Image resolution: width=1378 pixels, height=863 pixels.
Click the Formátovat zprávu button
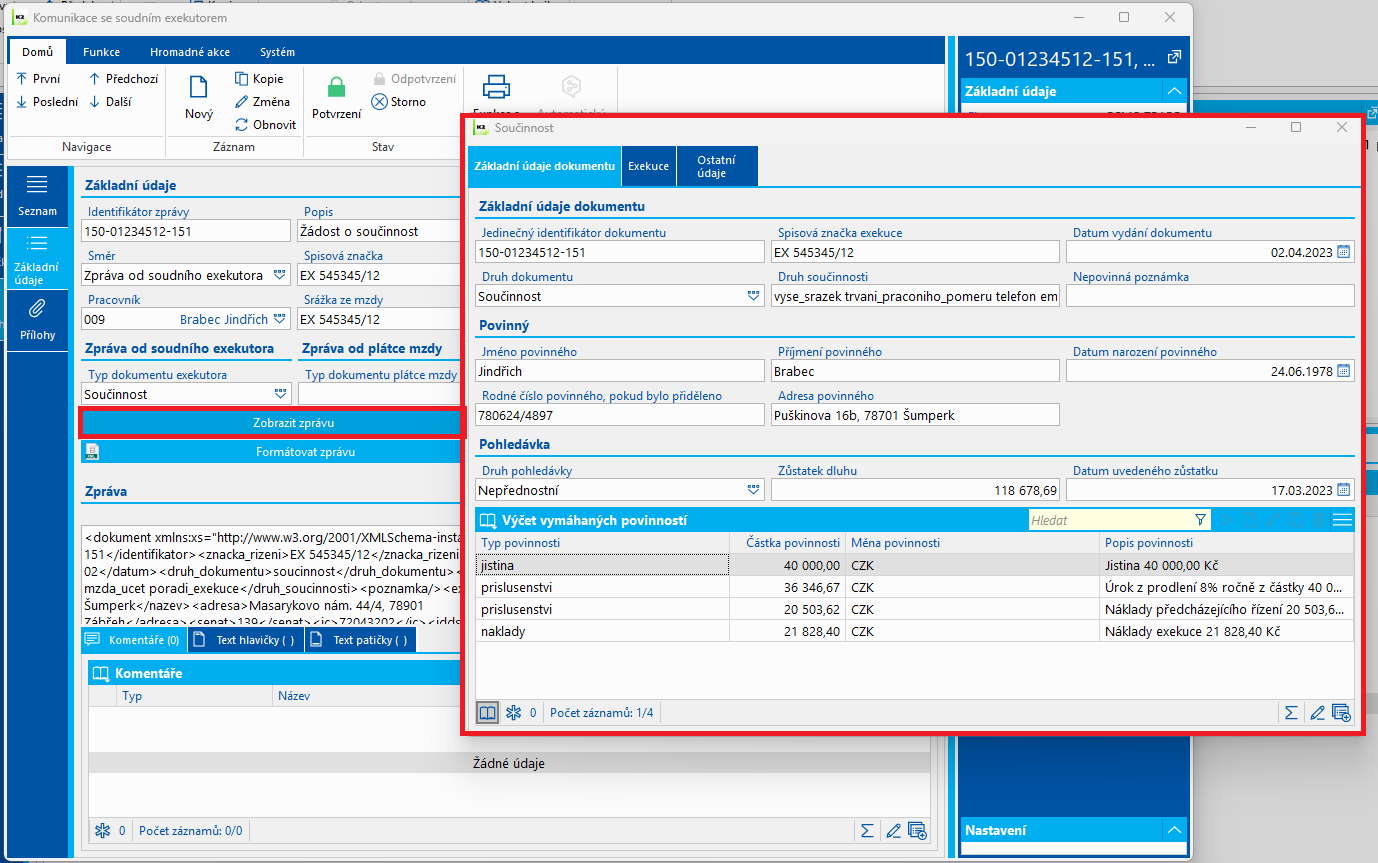pyautogui.click(x=272, y=451)
